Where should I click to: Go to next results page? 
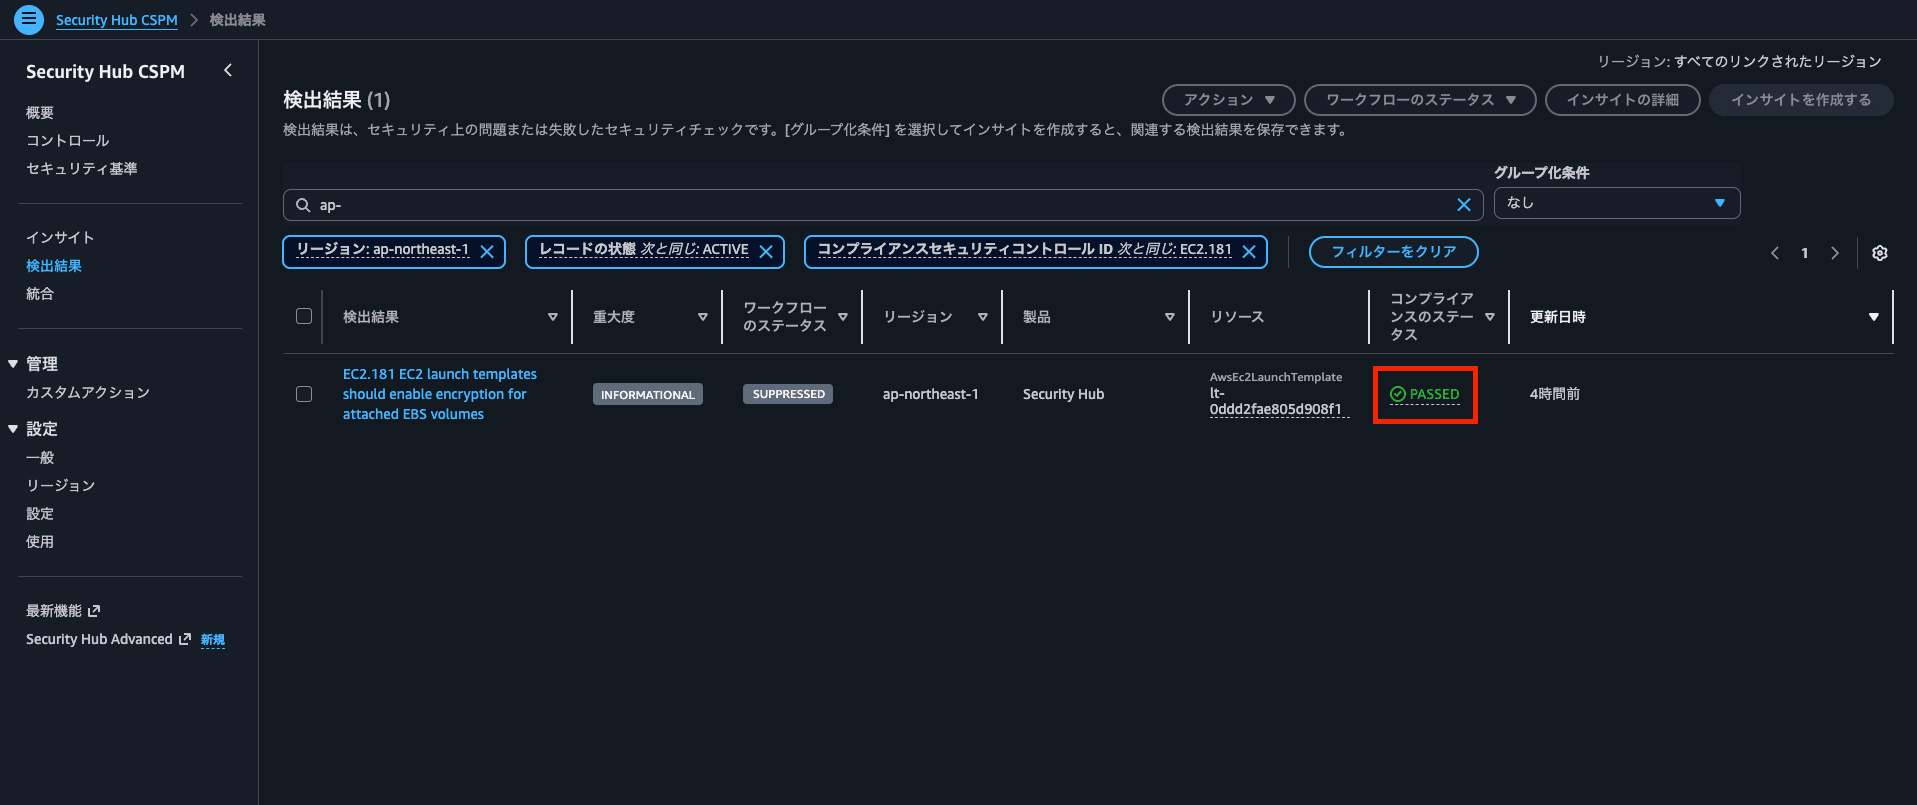[1835, 253]
